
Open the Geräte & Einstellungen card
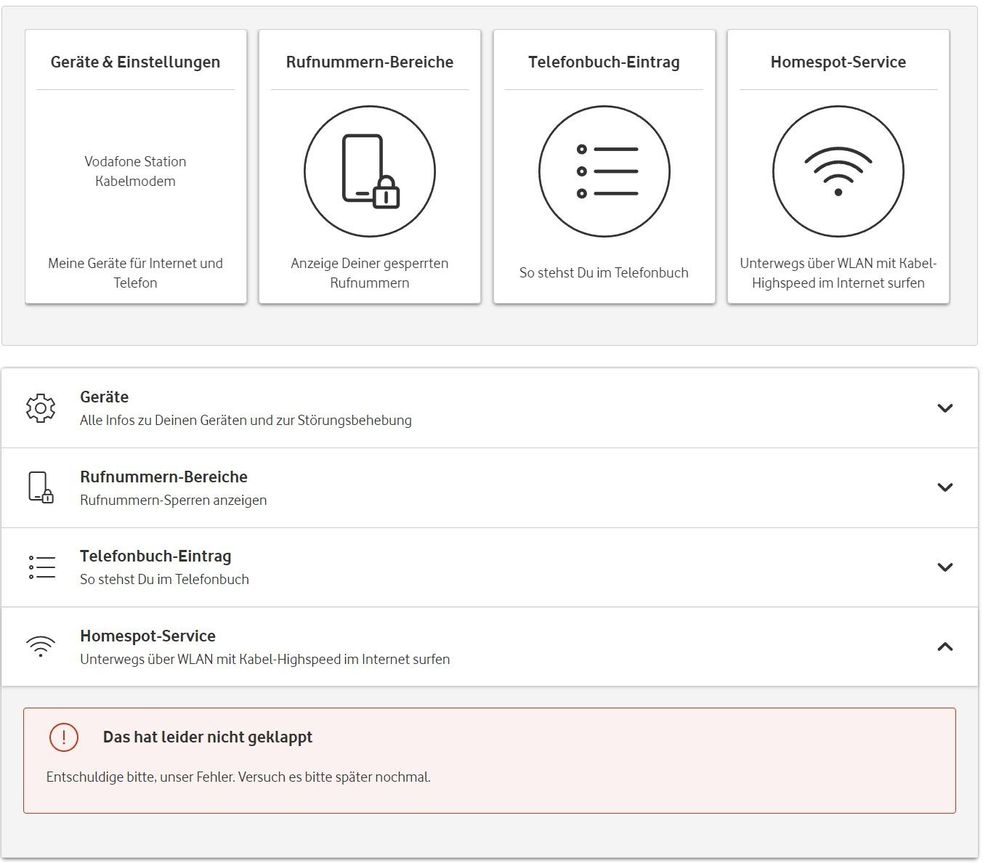point(135,62)
